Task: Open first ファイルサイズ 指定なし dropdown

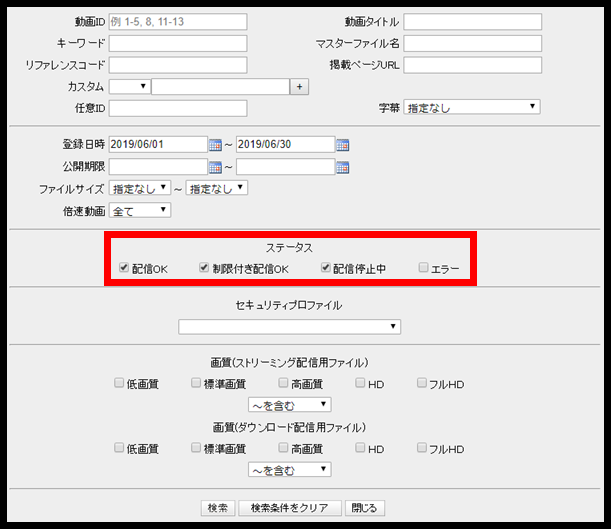Action: [140, 188]
